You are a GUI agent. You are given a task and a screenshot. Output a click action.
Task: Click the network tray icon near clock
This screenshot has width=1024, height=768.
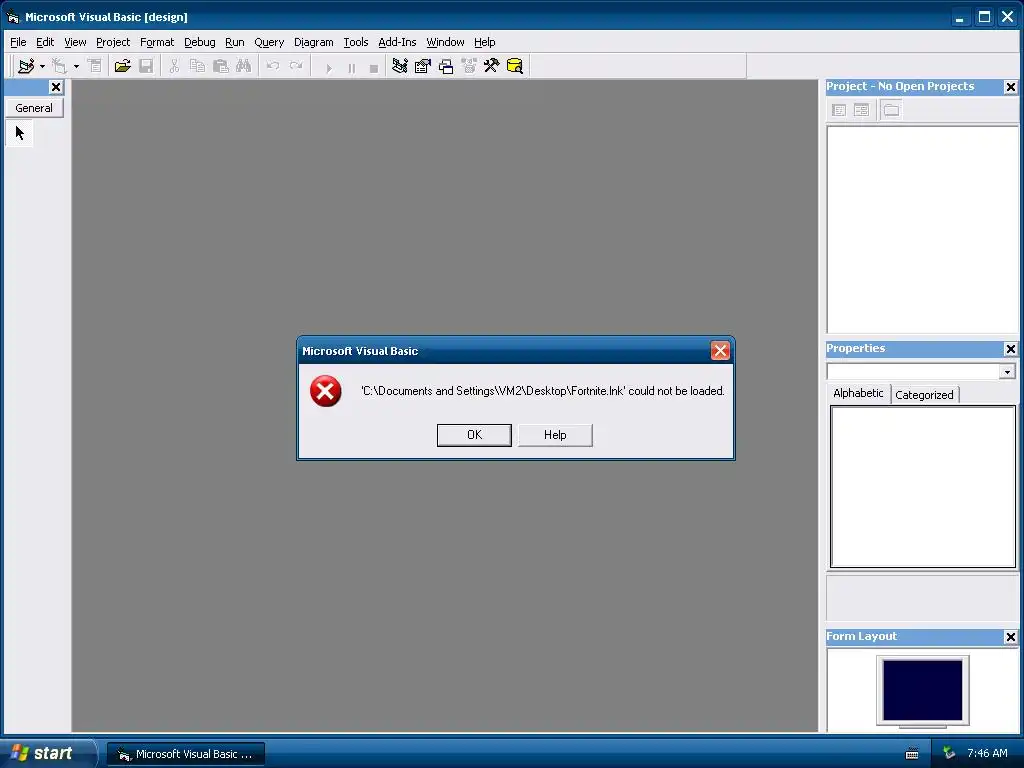point(949,754)
